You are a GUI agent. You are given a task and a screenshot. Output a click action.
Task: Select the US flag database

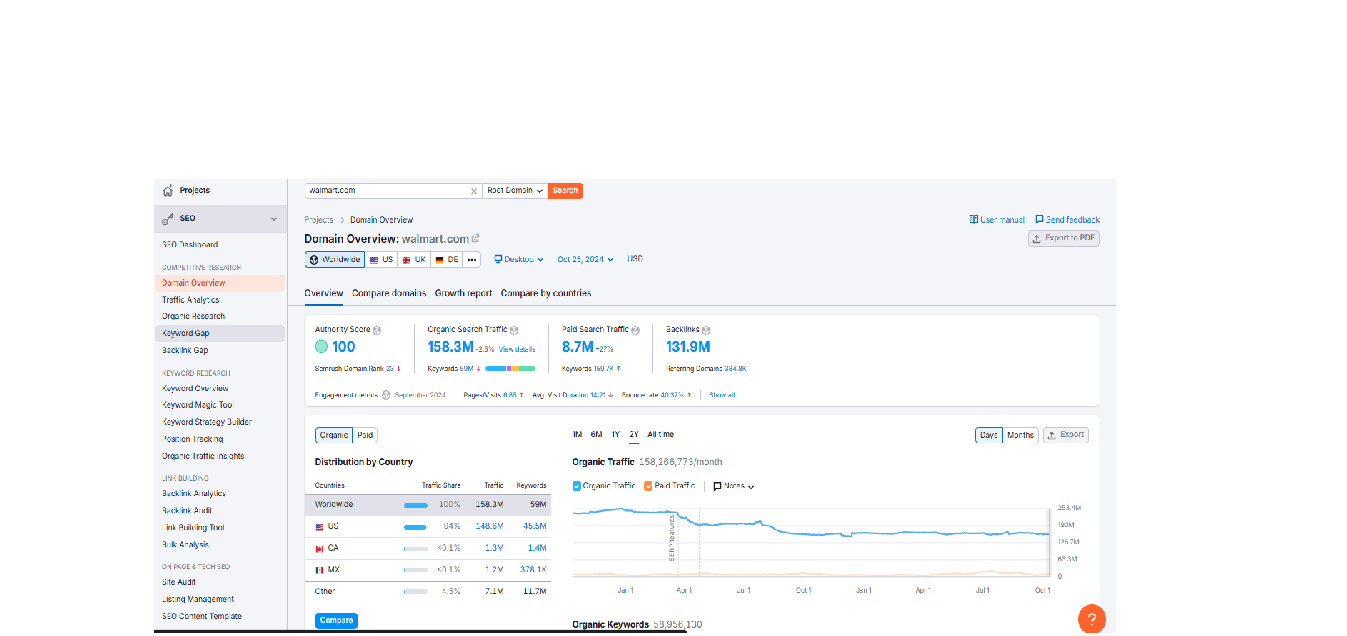click(381, 259)
